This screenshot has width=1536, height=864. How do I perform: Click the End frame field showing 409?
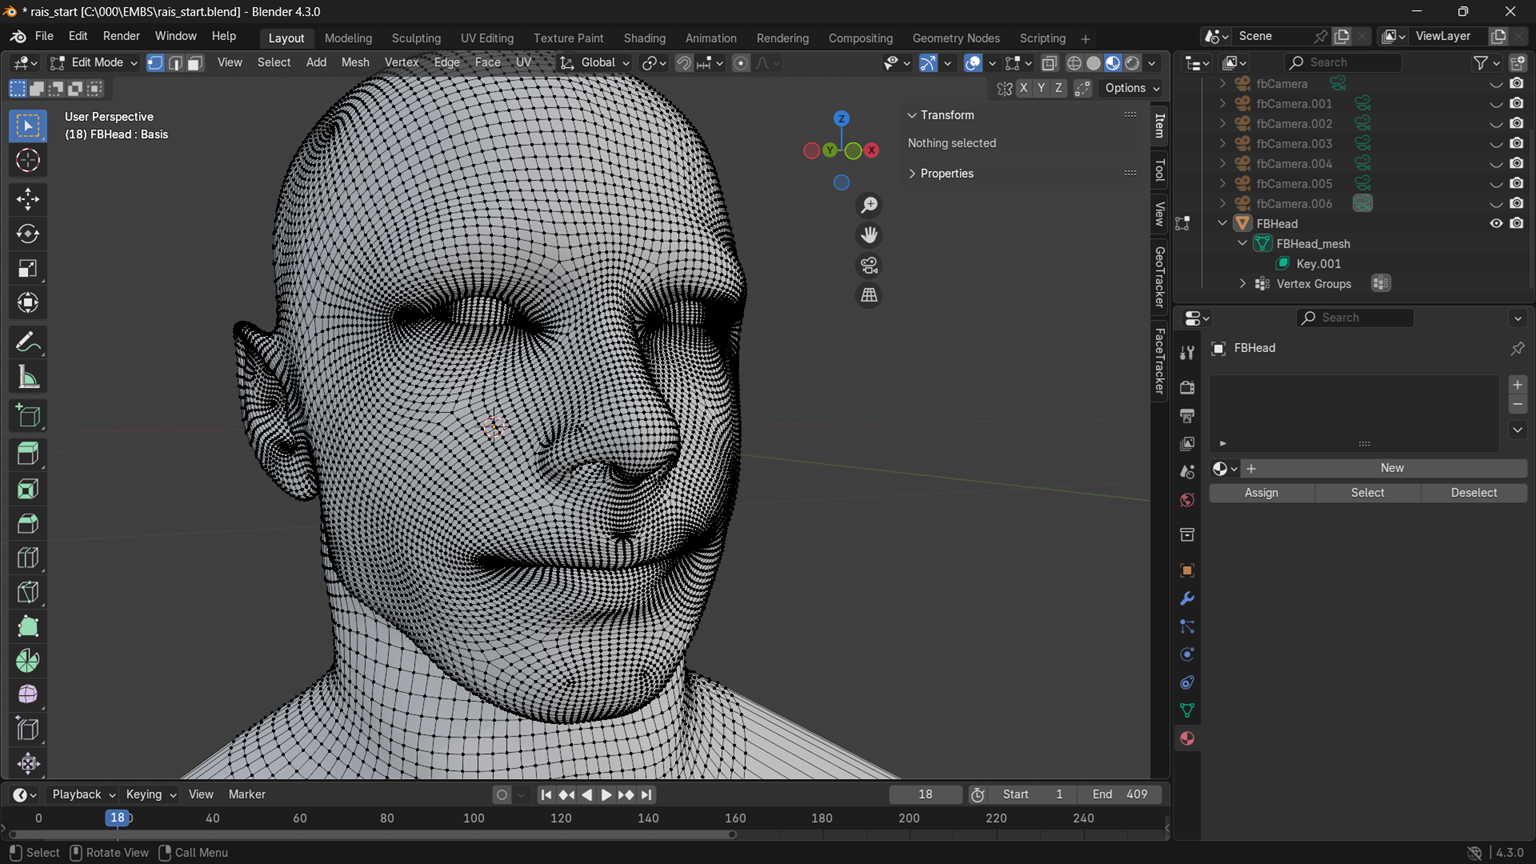click(1120, 795)
